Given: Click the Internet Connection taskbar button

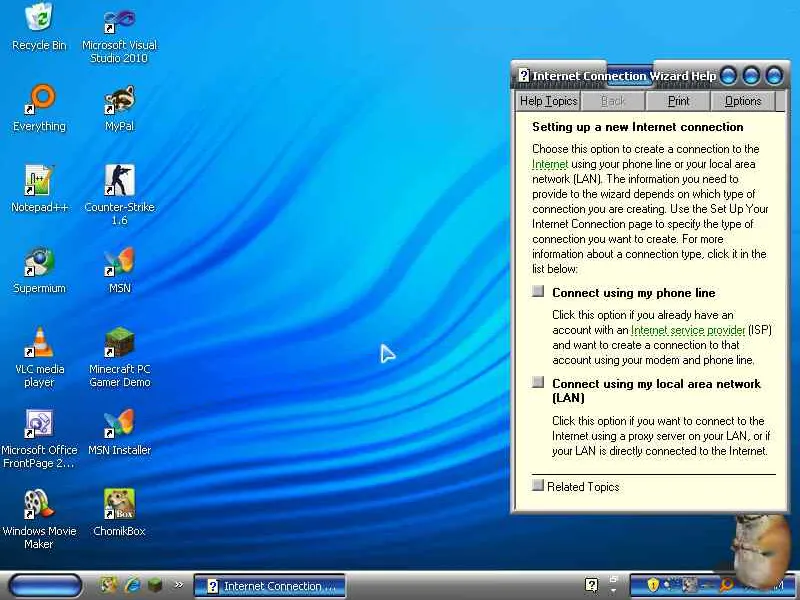Looking at the screenshot, I should pyautogui.click(x=270, y=586).
